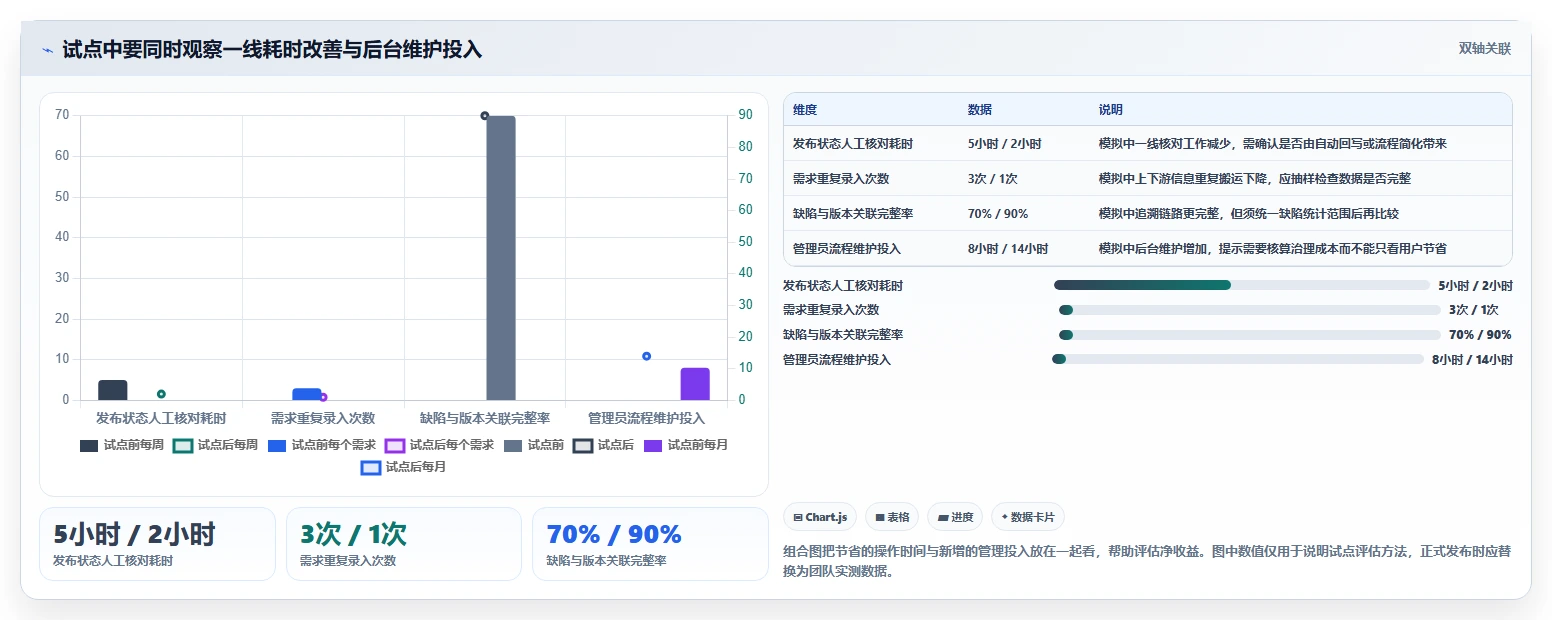1552x620 pixels.
Task: Click the lightning icon beside the card title
Action: pyautogui.click(x=47, y=50)
